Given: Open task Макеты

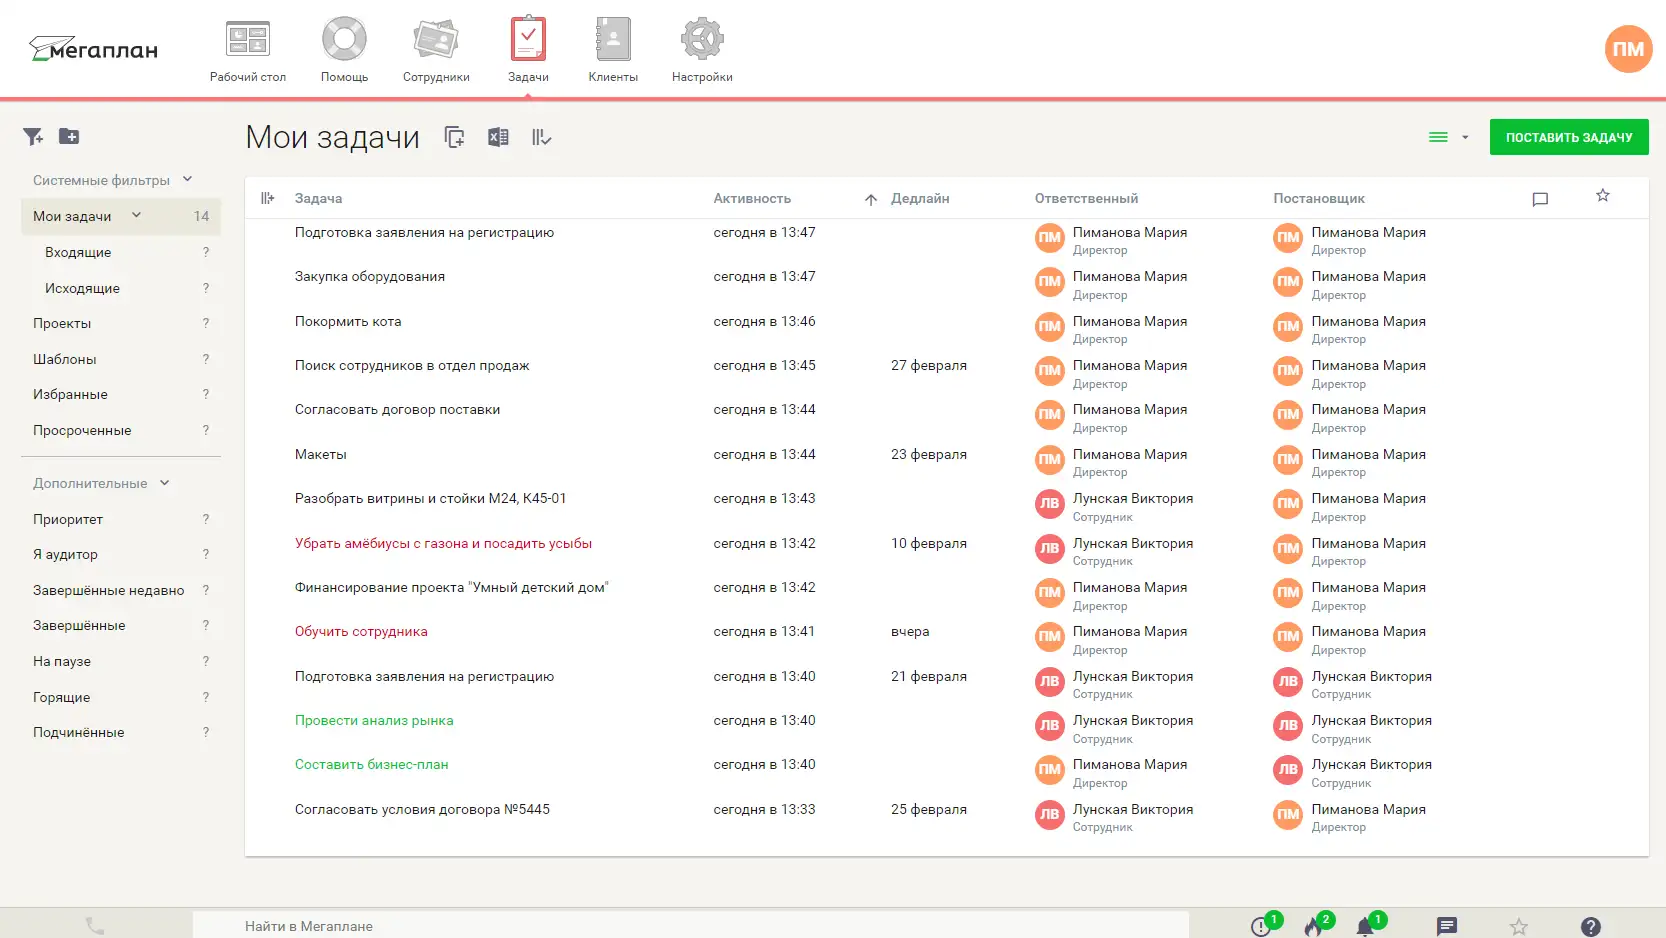Looking at the screenshot, I should tap(321, 454).
